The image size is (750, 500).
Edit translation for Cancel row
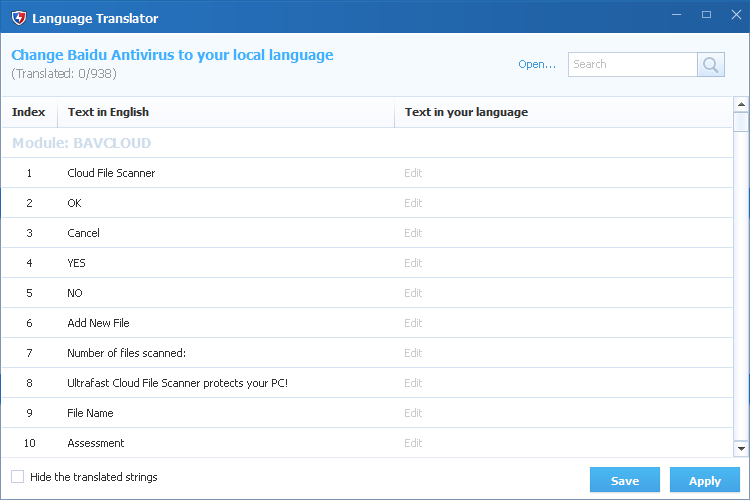point(413,233)
